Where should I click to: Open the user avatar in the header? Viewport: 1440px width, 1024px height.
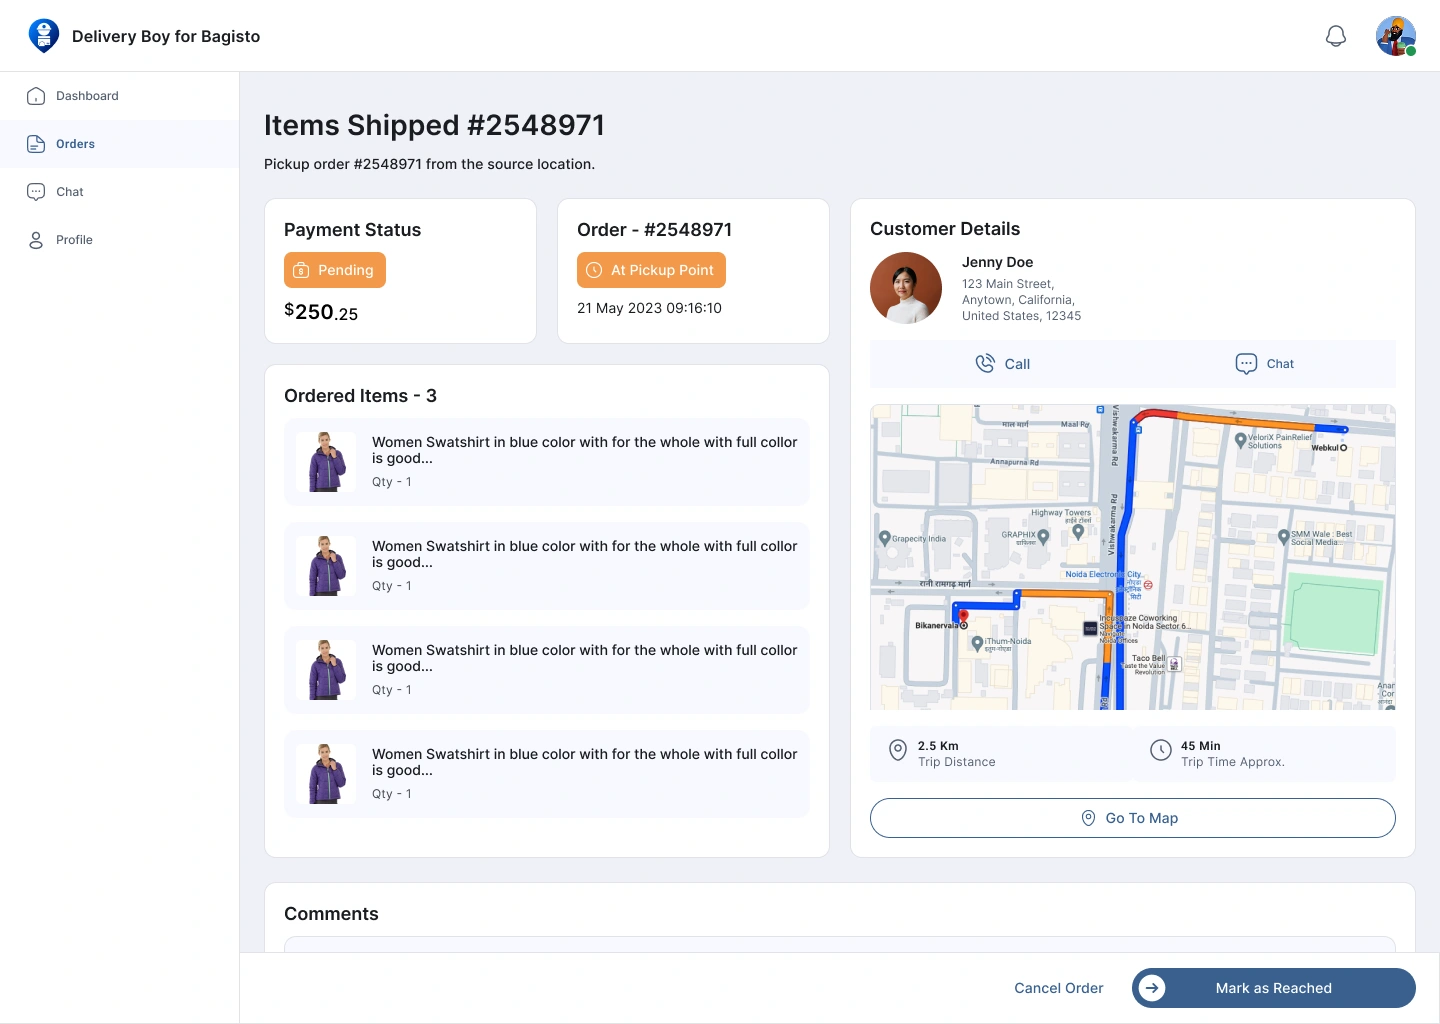[x=1396, y=36]
